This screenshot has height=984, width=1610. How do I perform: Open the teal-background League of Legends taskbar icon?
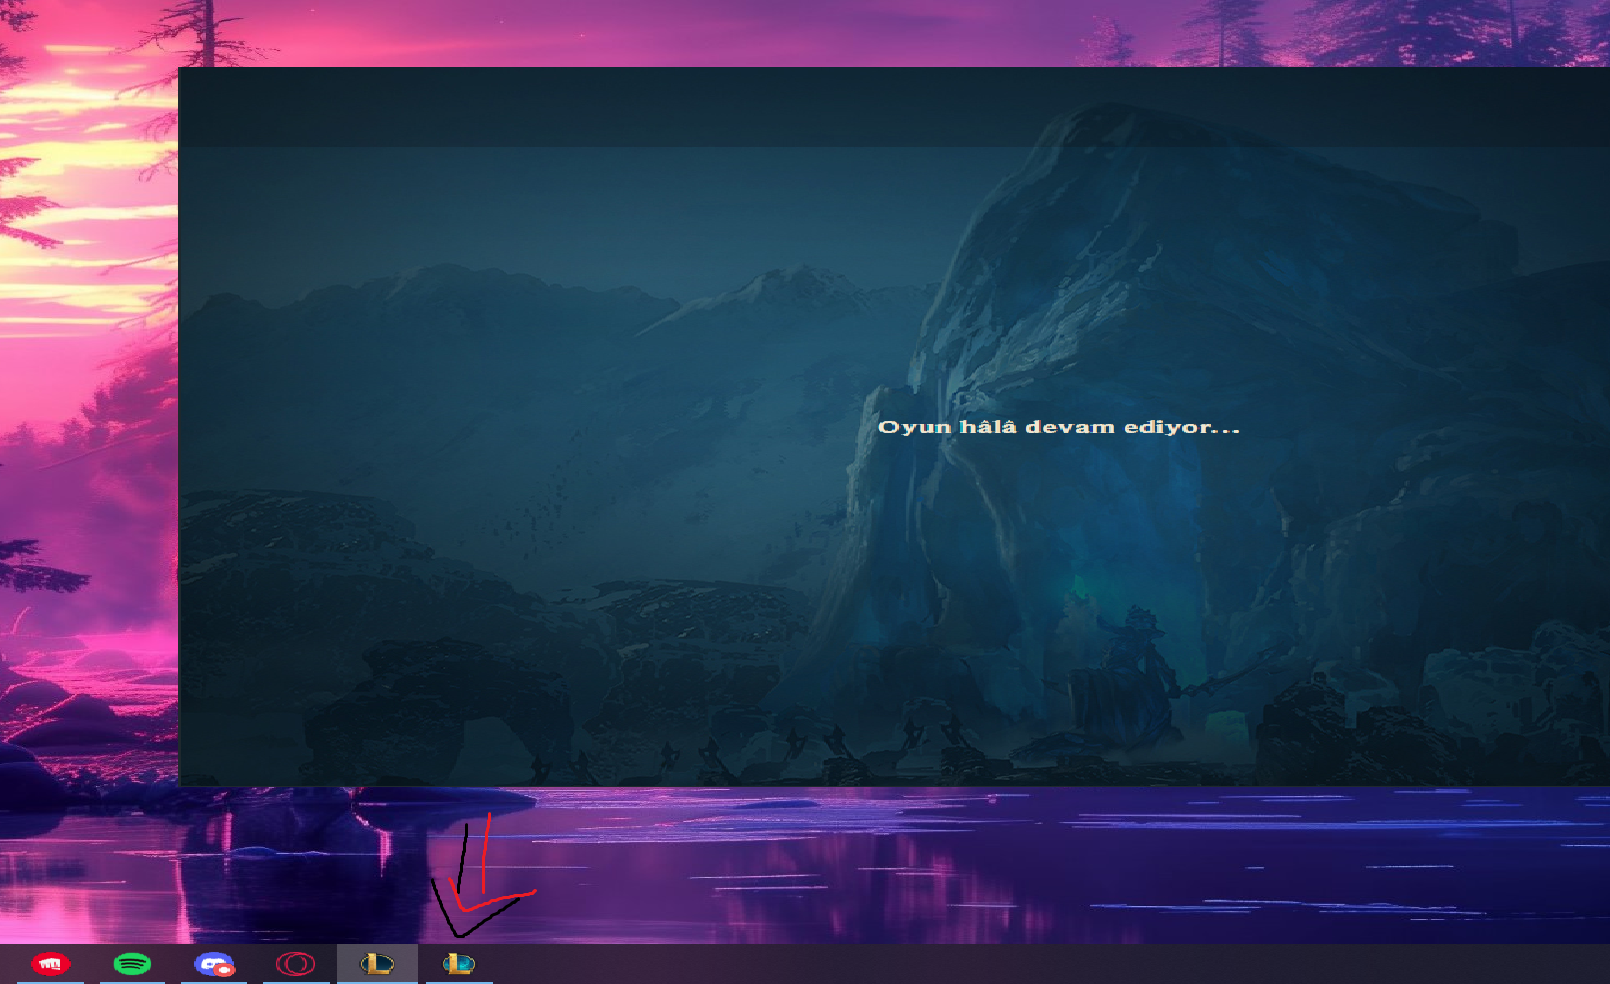click(x=459, y=964)
